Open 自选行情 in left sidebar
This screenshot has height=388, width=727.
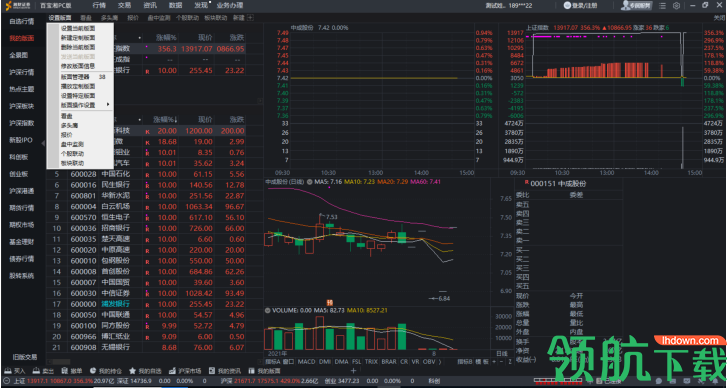22,21
